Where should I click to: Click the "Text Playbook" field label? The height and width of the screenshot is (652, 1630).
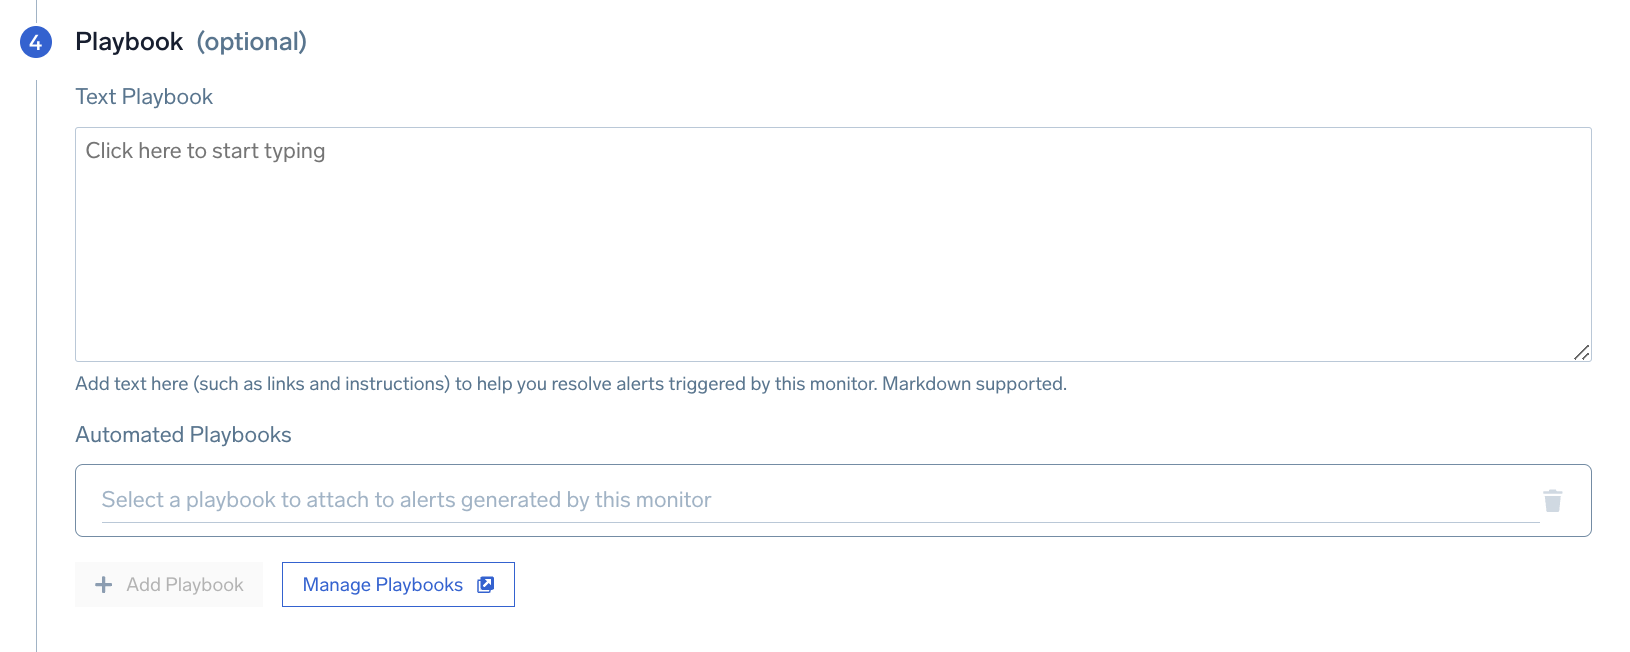tap(144, 97)
